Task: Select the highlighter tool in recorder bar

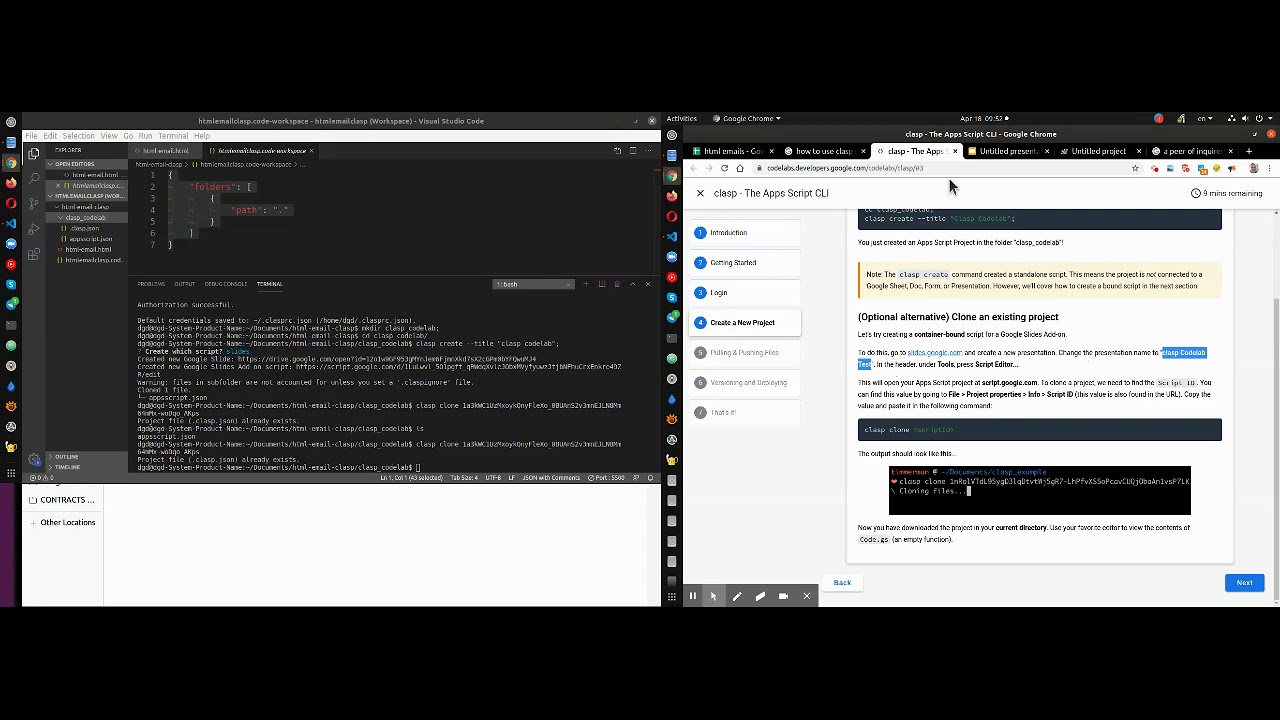Action: tap(760, 596)
